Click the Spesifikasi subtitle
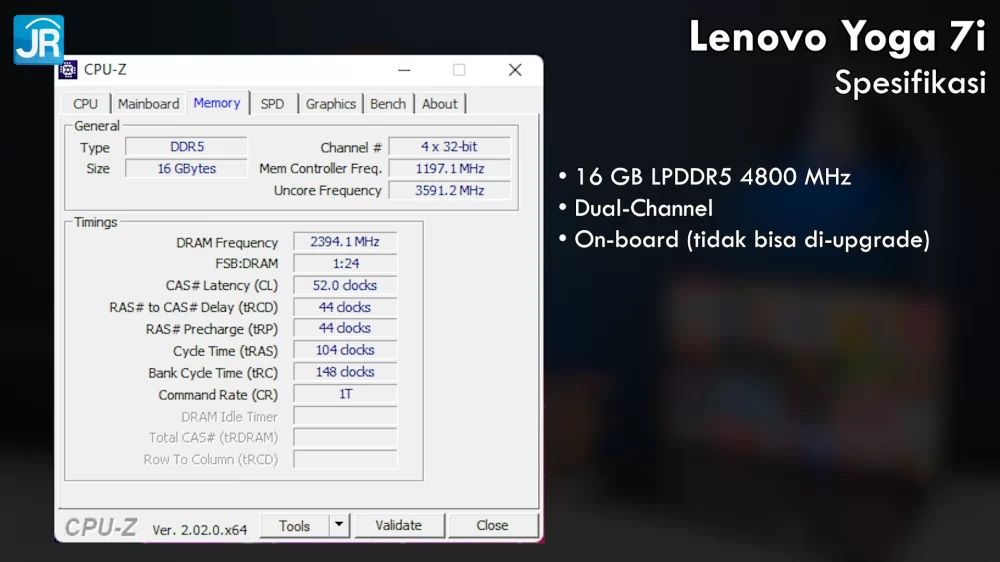The width and height of the screenshot is (1000, 562). tap(911, 83)
